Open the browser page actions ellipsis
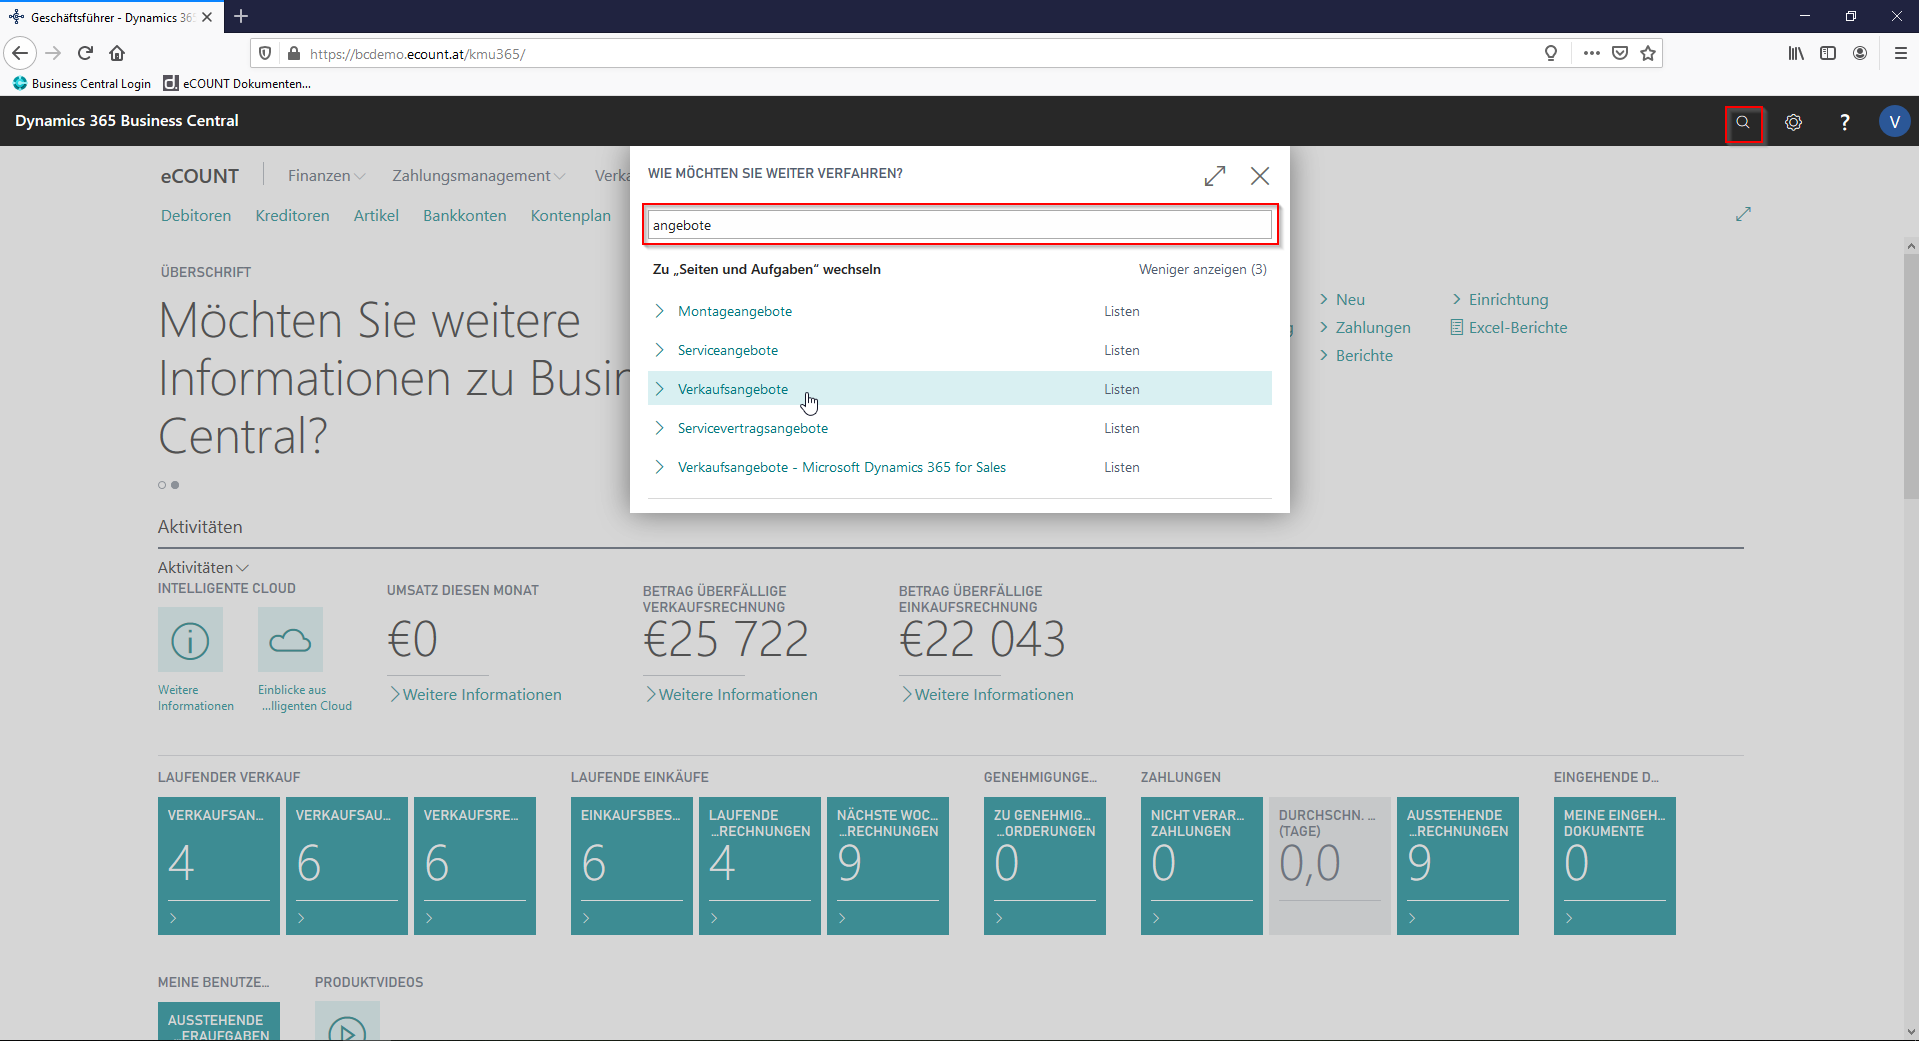This screenshot has height=1041, width=1919. coord(1591,53)
